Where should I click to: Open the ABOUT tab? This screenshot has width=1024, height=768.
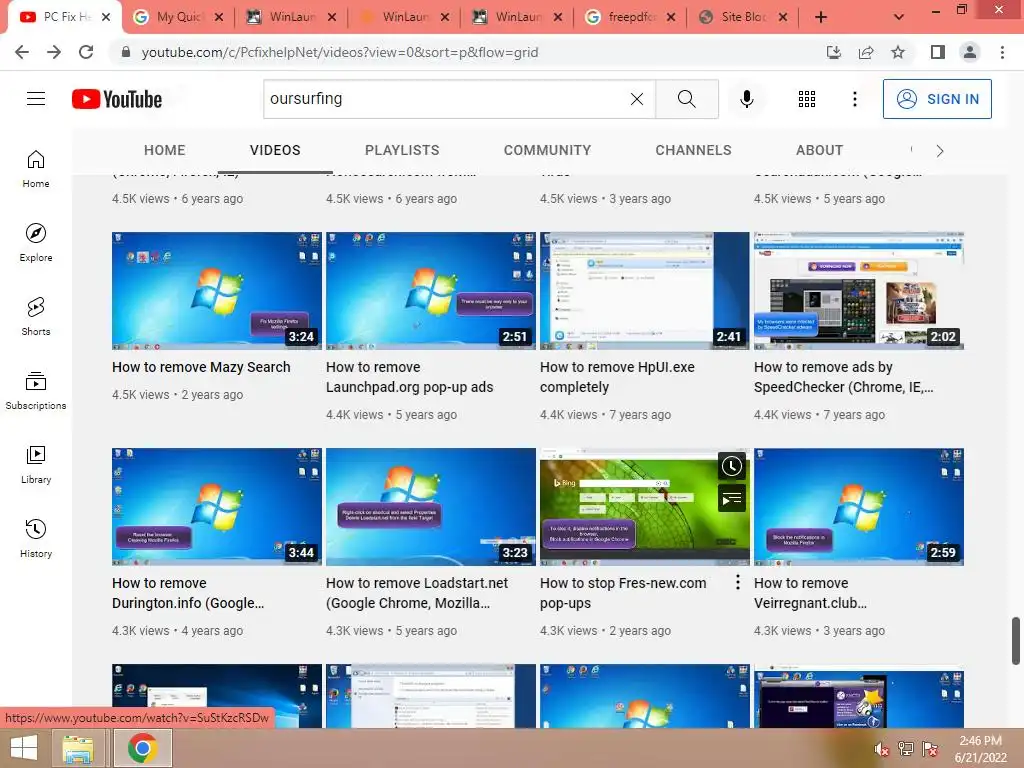pos(820,150)
